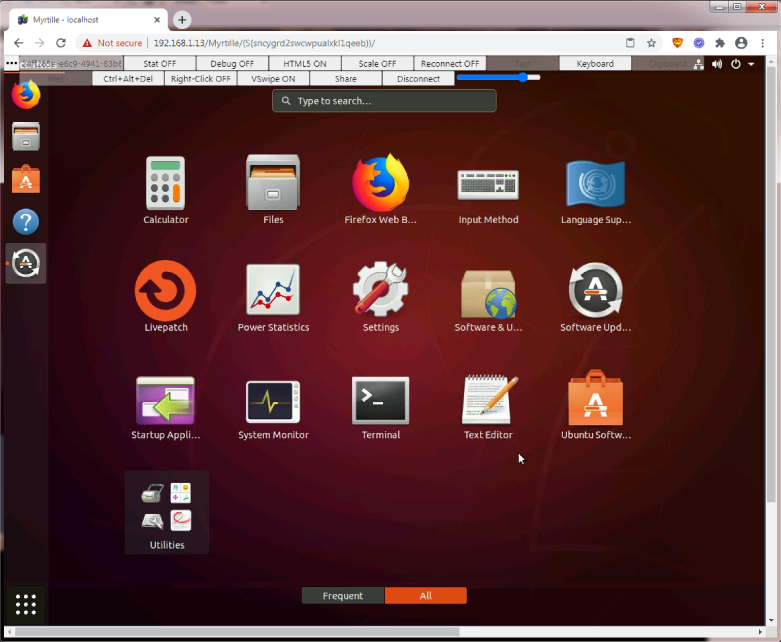Go back in browser history
781x642 pixels.
(x=18, y=43)
